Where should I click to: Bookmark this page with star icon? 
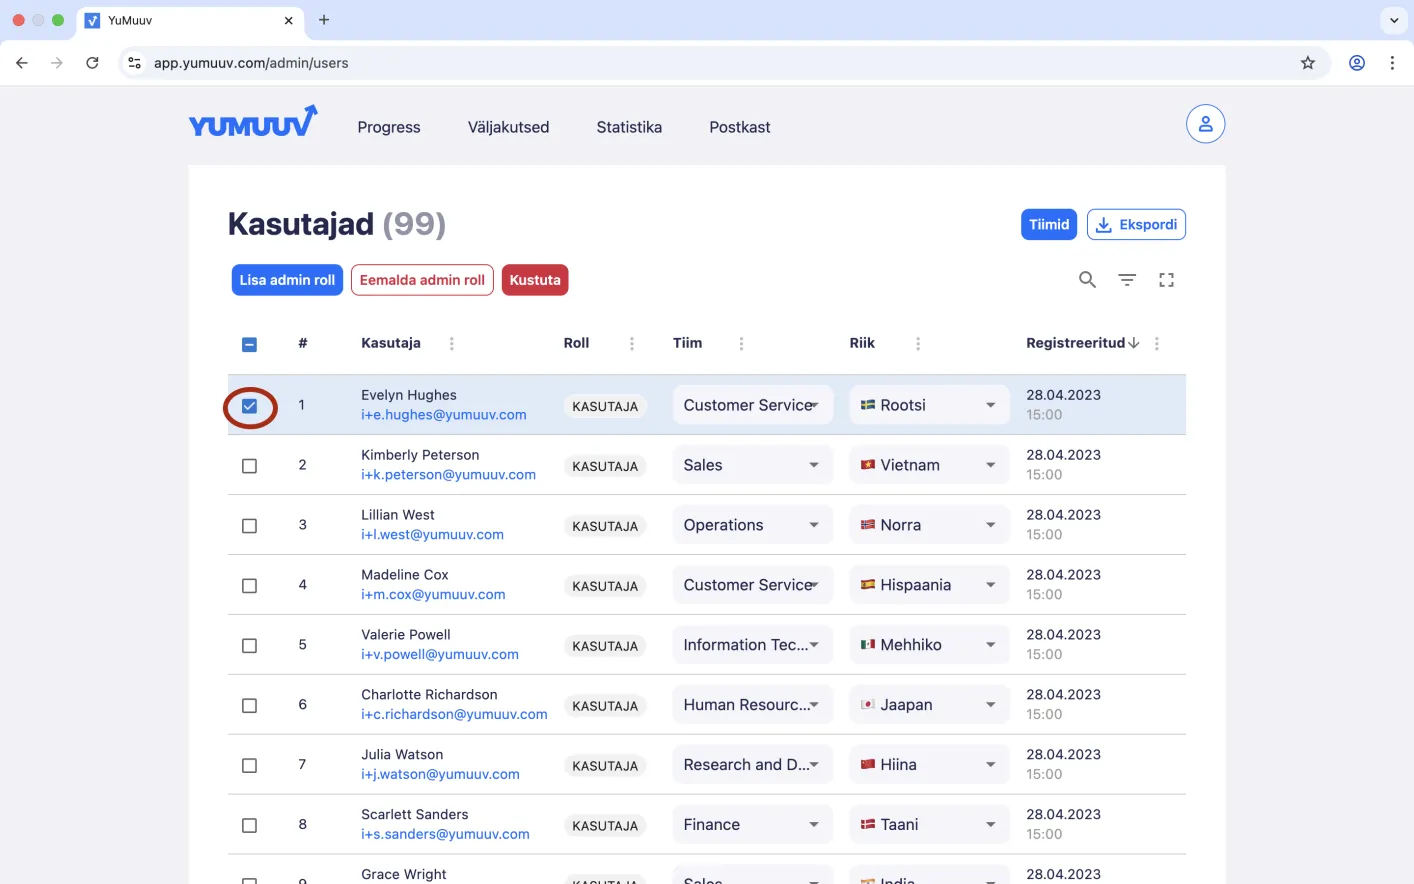tap(1308, 63)
